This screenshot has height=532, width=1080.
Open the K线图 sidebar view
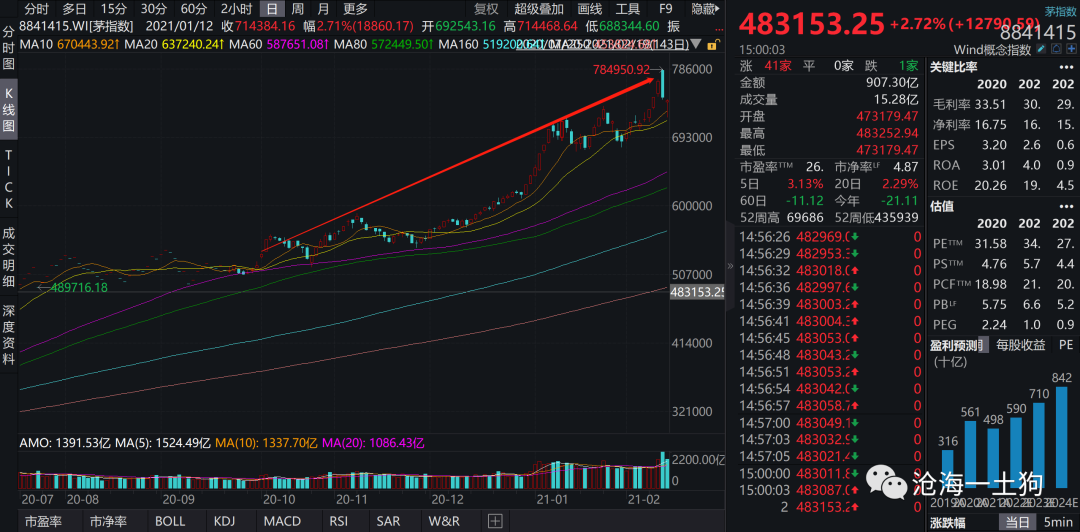click(x=9, y=110)
